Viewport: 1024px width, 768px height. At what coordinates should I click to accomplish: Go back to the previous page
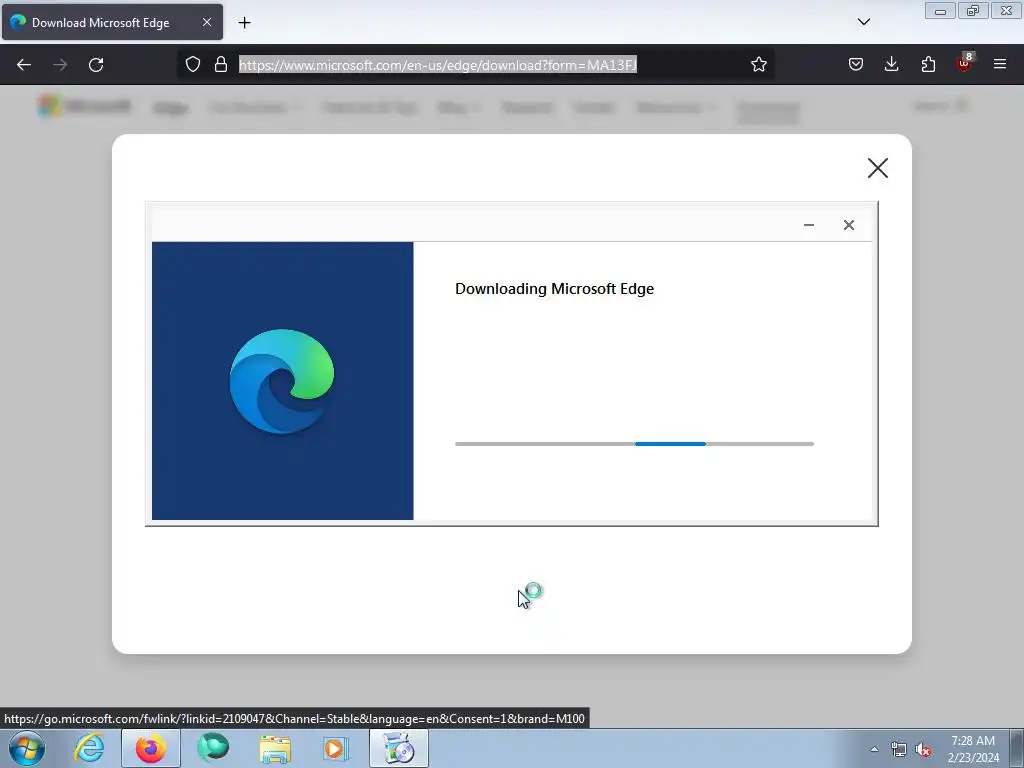(24, 65)
